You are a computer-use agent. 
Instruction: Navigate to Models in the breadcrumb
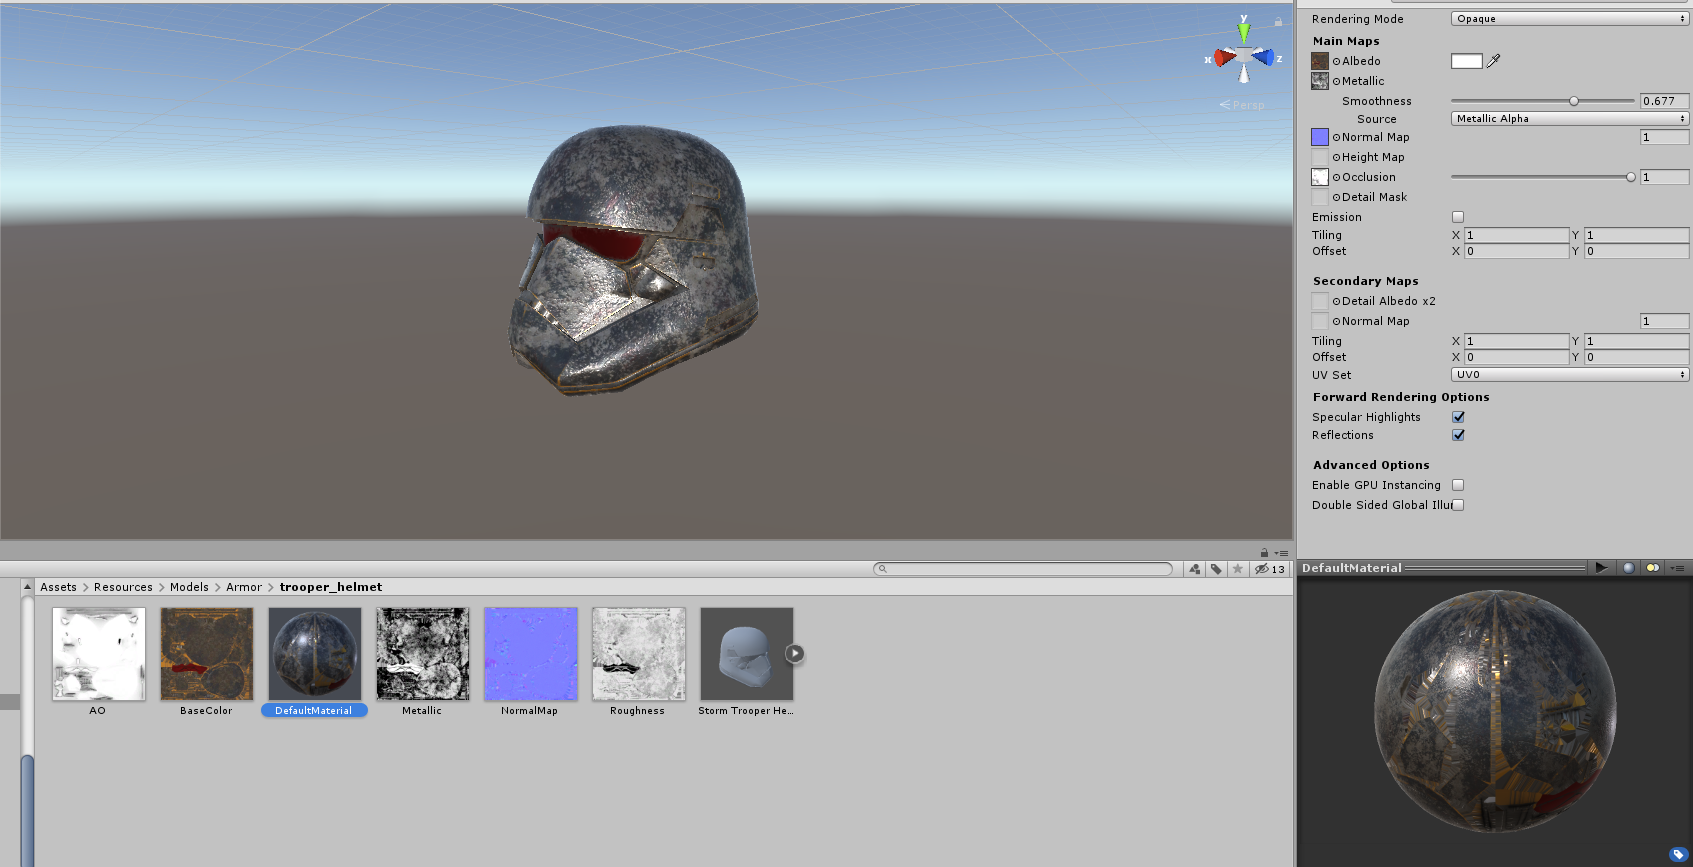189,587
